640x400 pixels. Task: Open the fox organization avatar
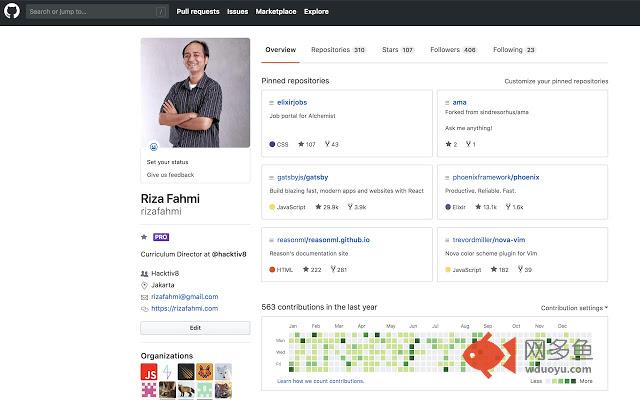(204, 372)
